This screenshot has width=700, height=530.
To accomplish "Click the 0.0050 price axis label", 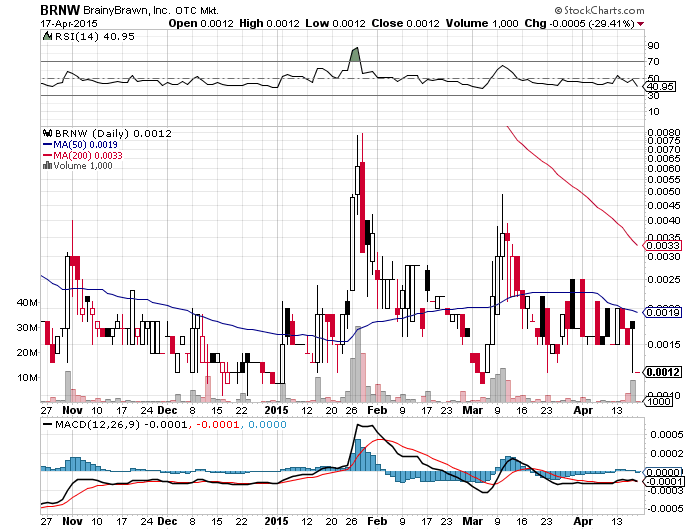I will click(x=663, y=192).
